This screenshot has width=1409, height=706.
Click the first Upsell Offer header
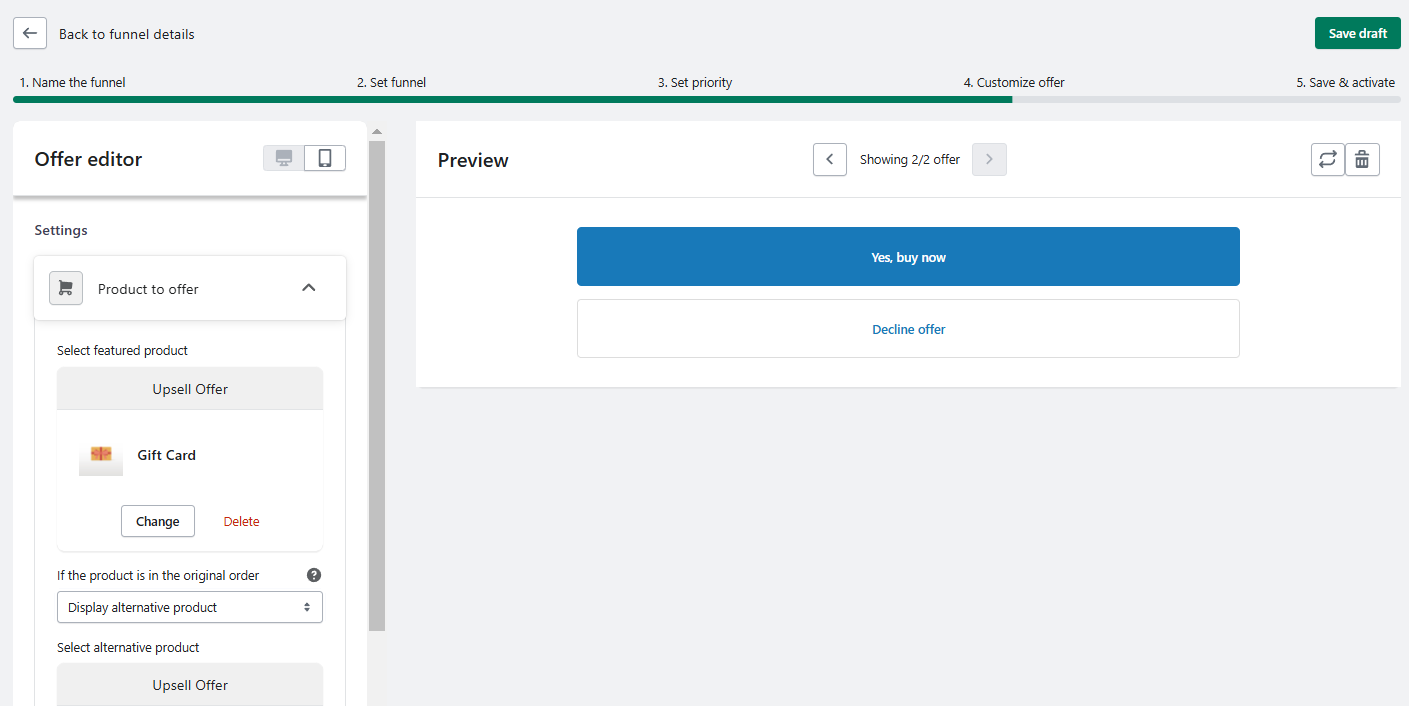(190, 389)
